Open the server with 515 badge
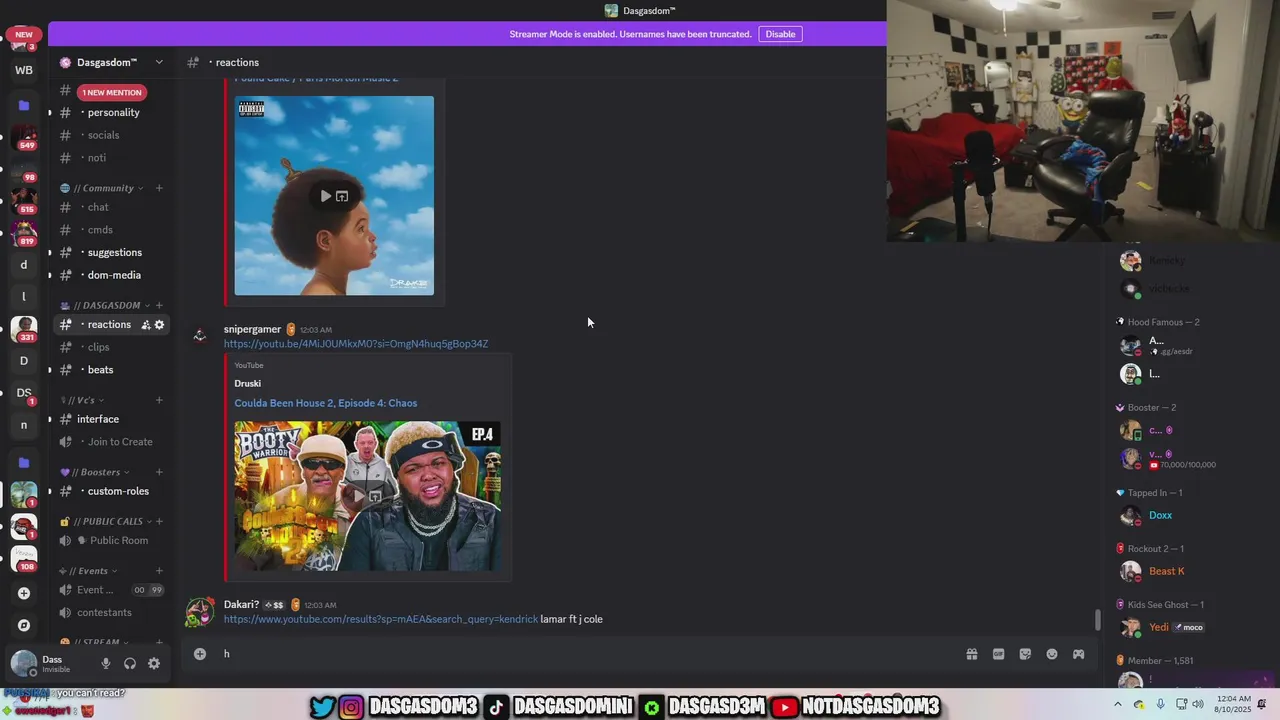1280x720 pixels. [x=24, y=201]
